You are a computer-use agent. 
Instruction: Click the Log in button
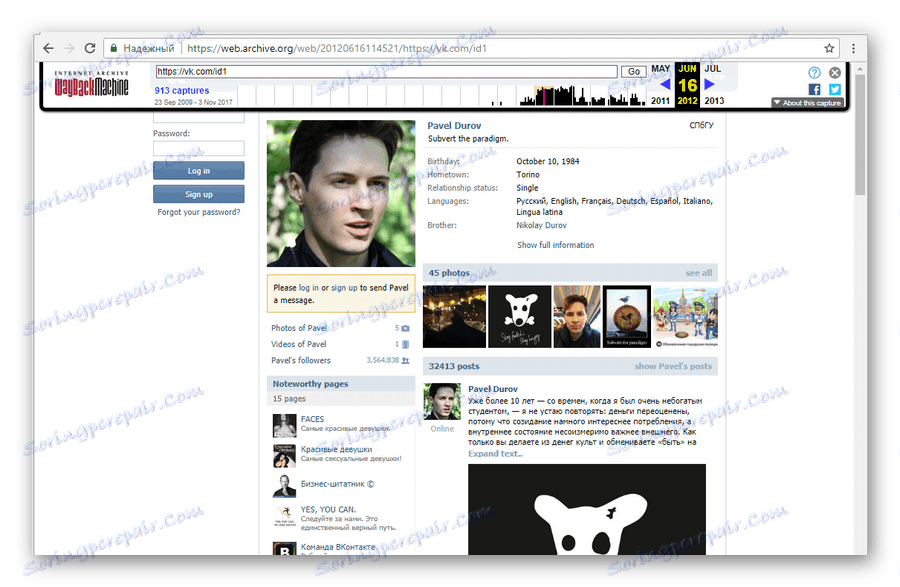[x=199, y=171]
